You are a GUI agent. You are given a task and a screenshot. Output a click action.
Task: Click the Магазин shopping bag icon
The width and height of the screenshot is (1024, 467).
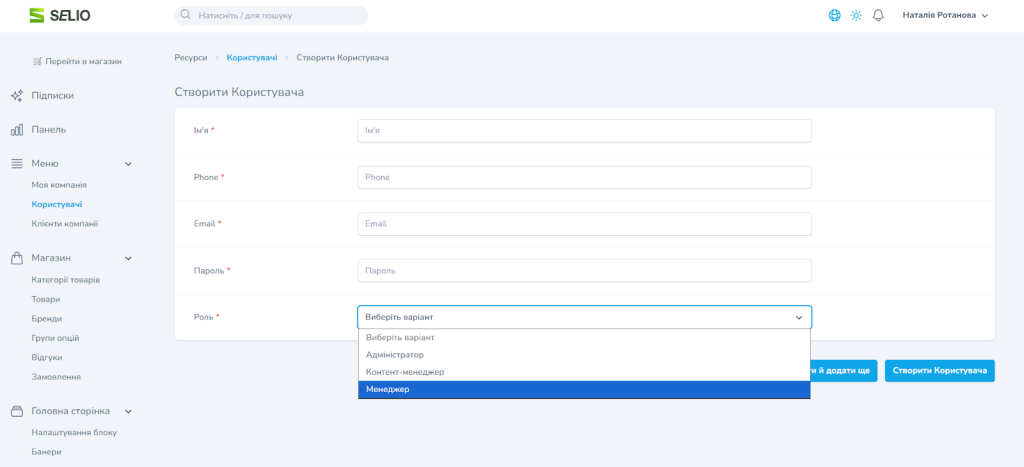pos(17,258)
